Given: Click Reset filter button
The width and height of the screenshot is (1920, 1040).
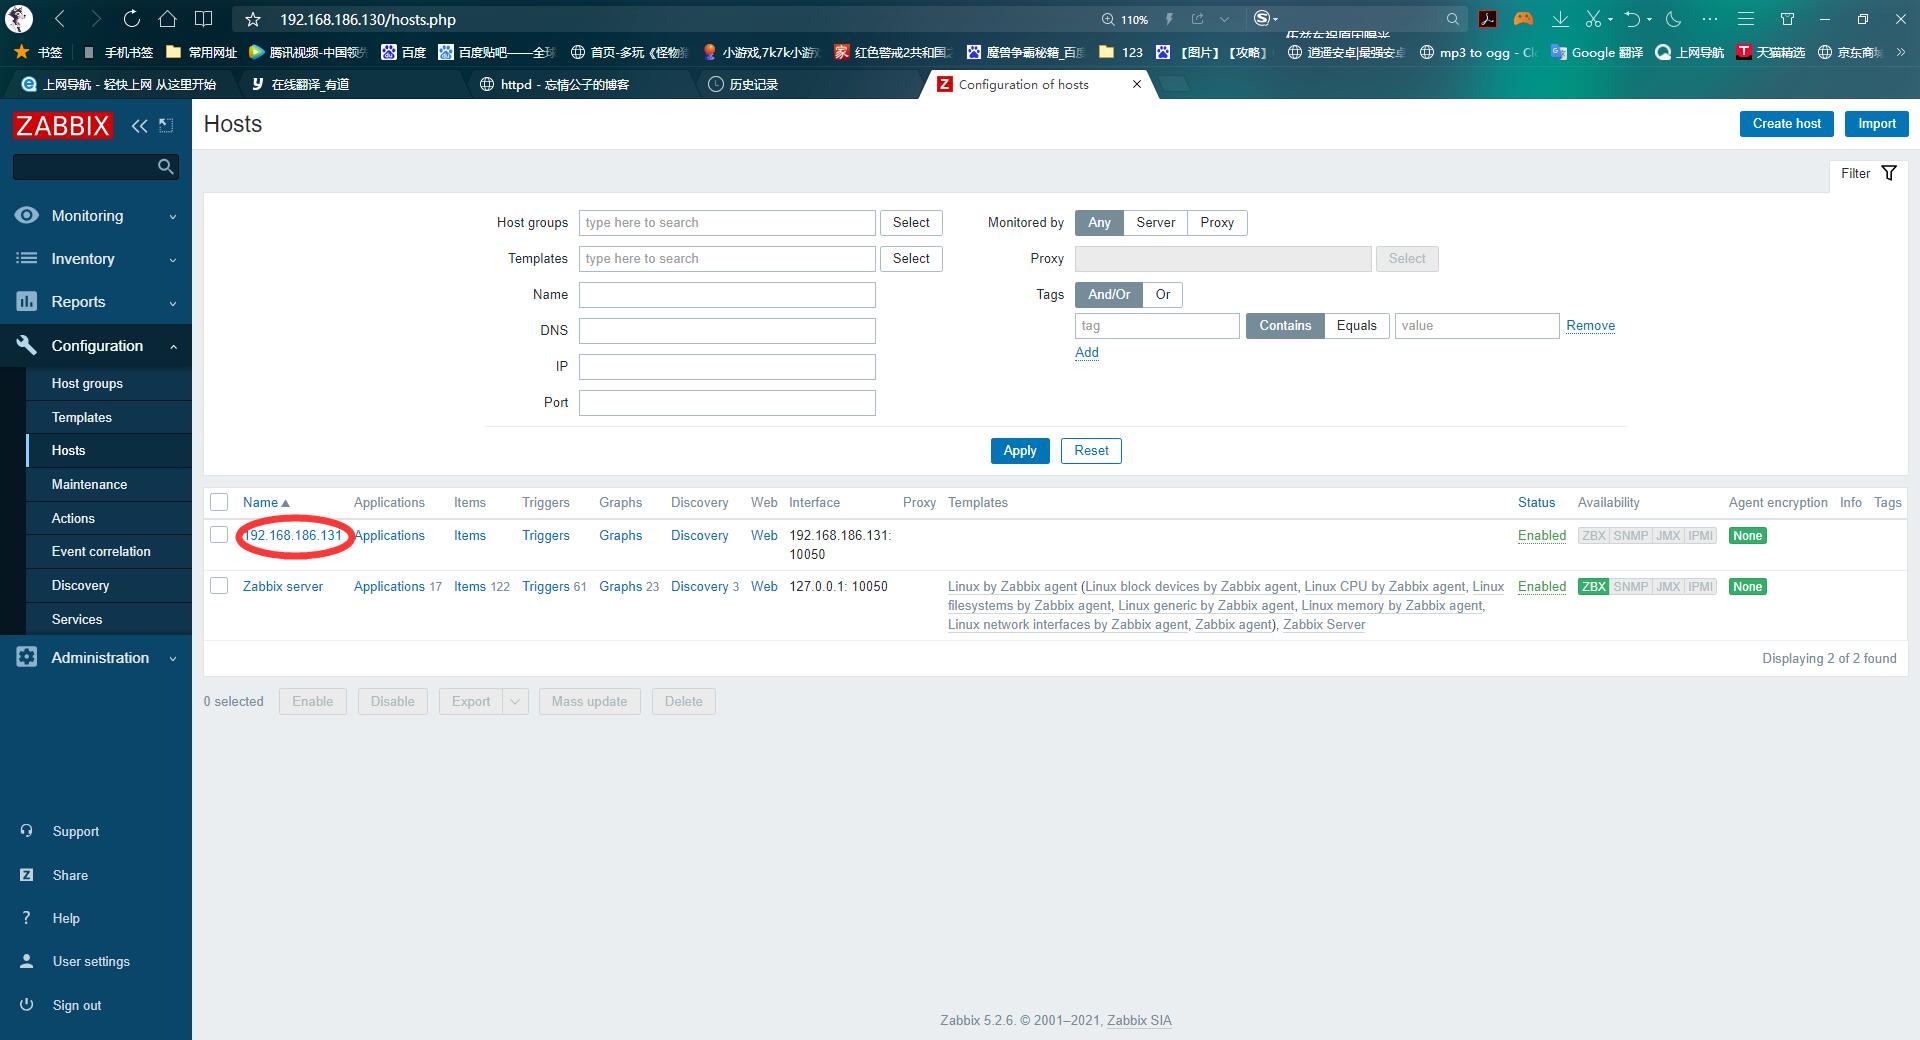Looking at the screenshot, I should coord(1091,451).
